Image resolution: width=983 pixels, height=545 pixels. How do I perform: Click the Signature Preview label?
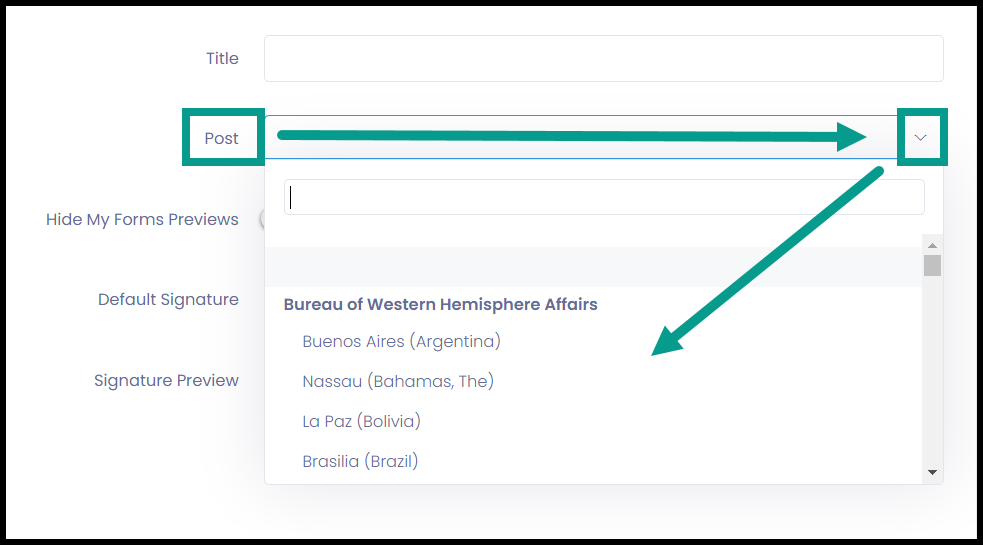pyautogui.click(x=166, y=380)
